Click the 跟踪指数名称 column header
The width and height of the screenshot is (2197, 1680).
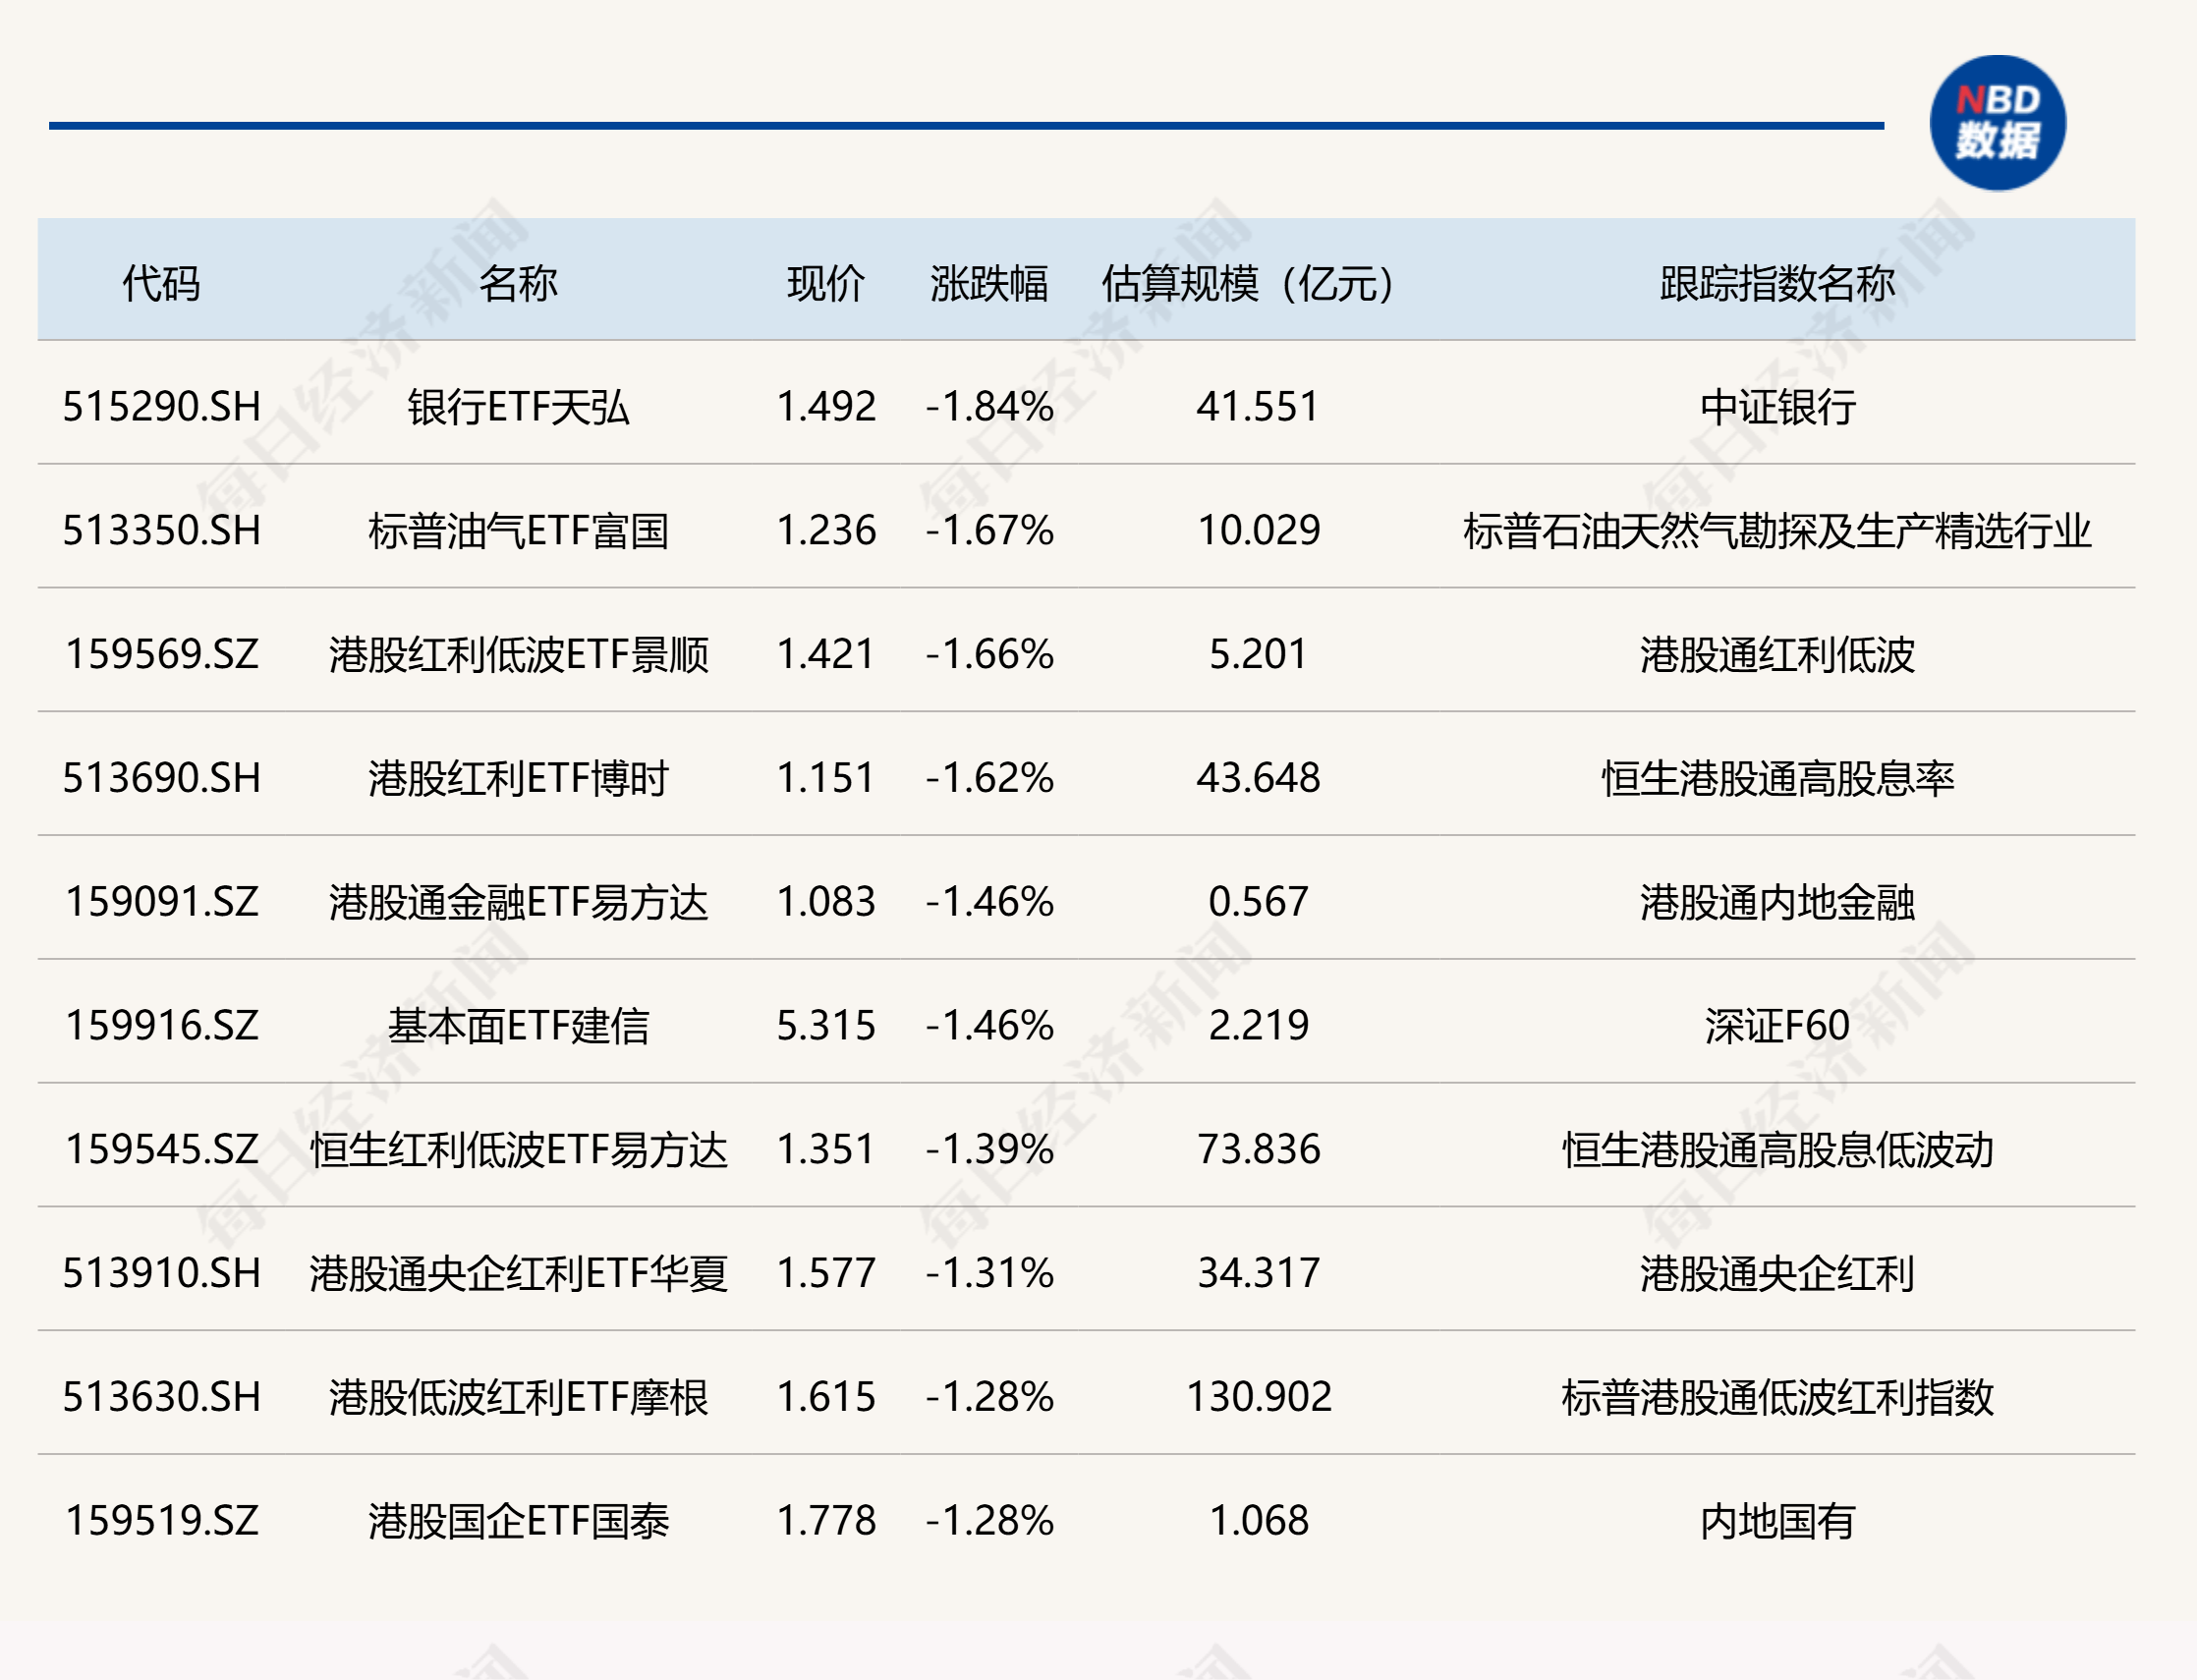coord(1777,284)
